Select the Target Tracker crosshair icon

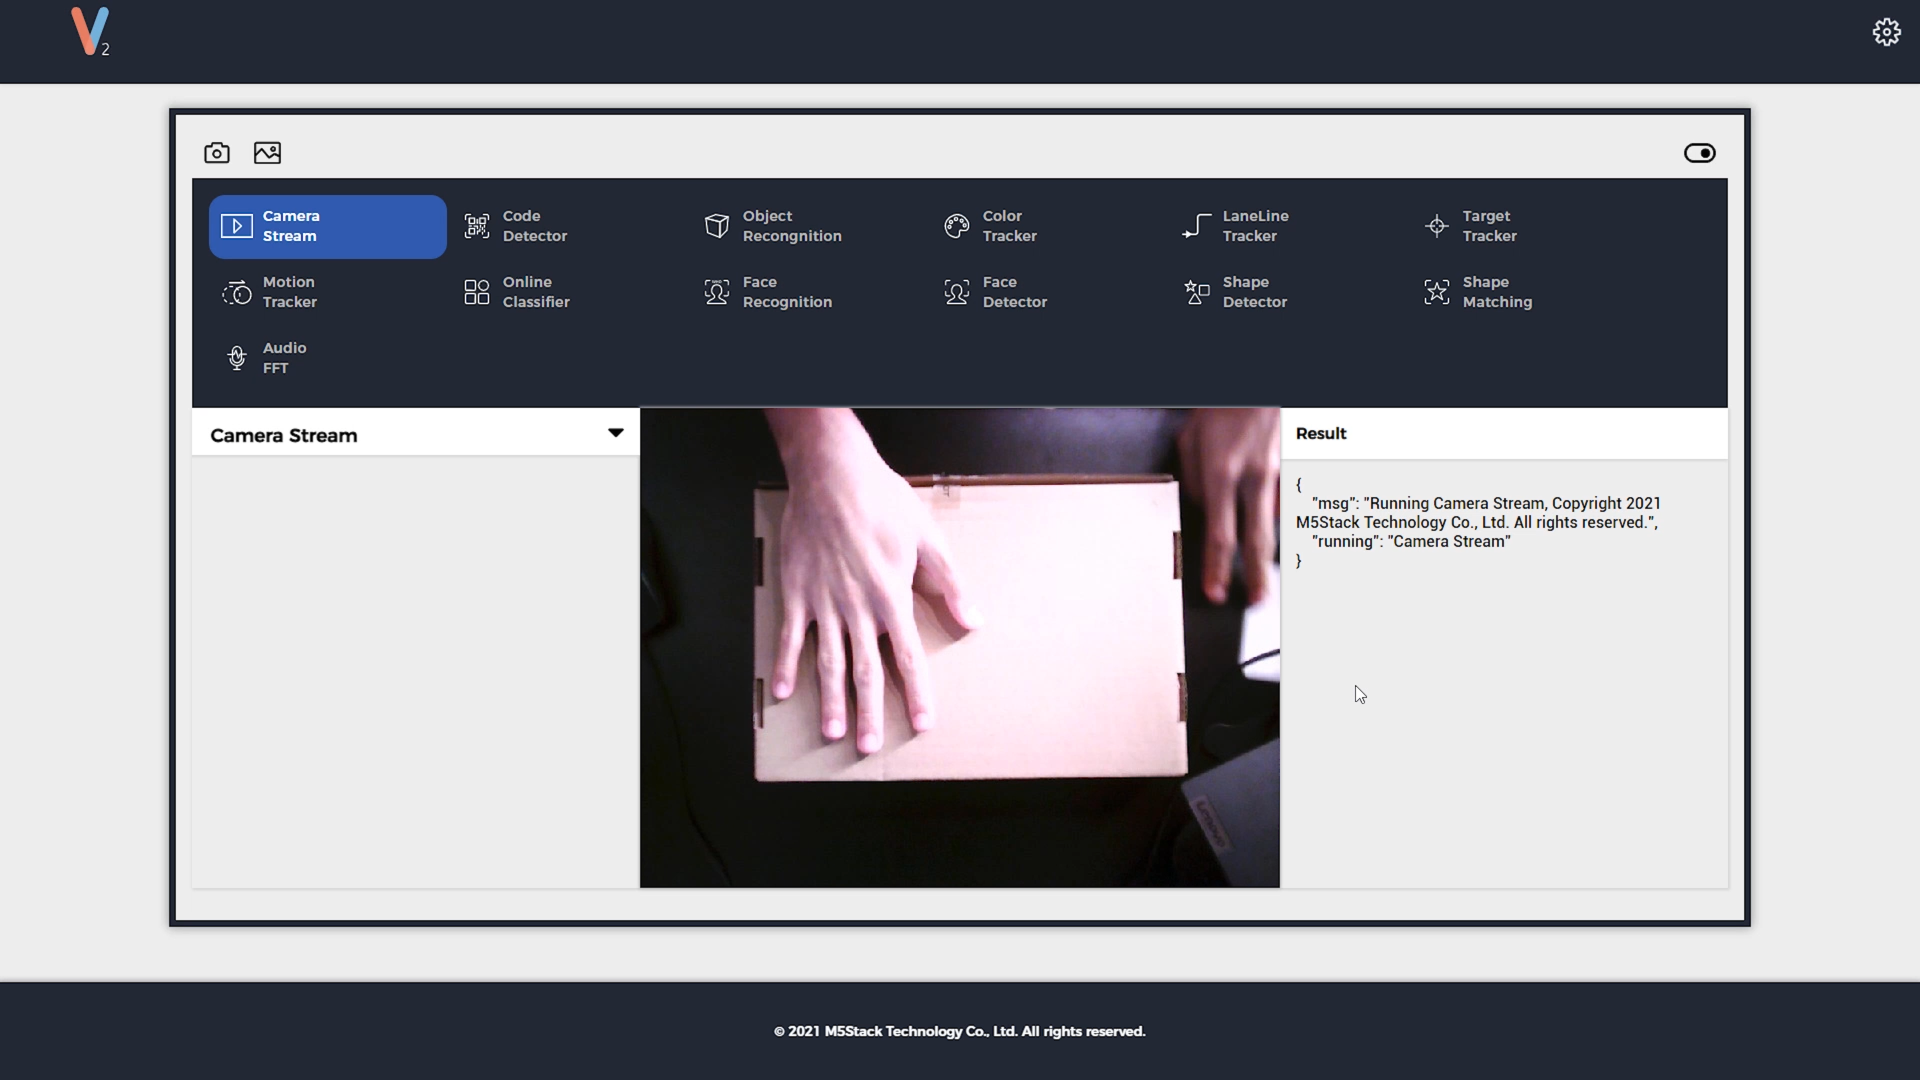click(1437, 226)
